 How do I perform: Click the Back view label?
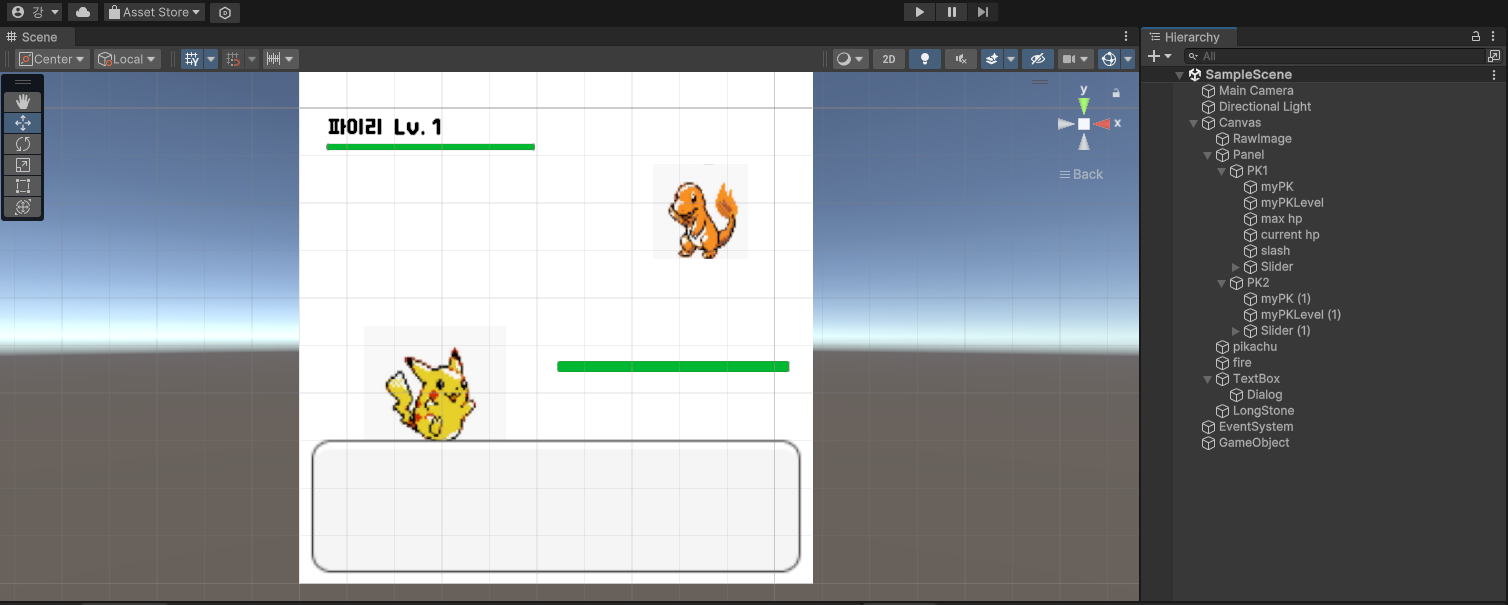click(1081, 174)
